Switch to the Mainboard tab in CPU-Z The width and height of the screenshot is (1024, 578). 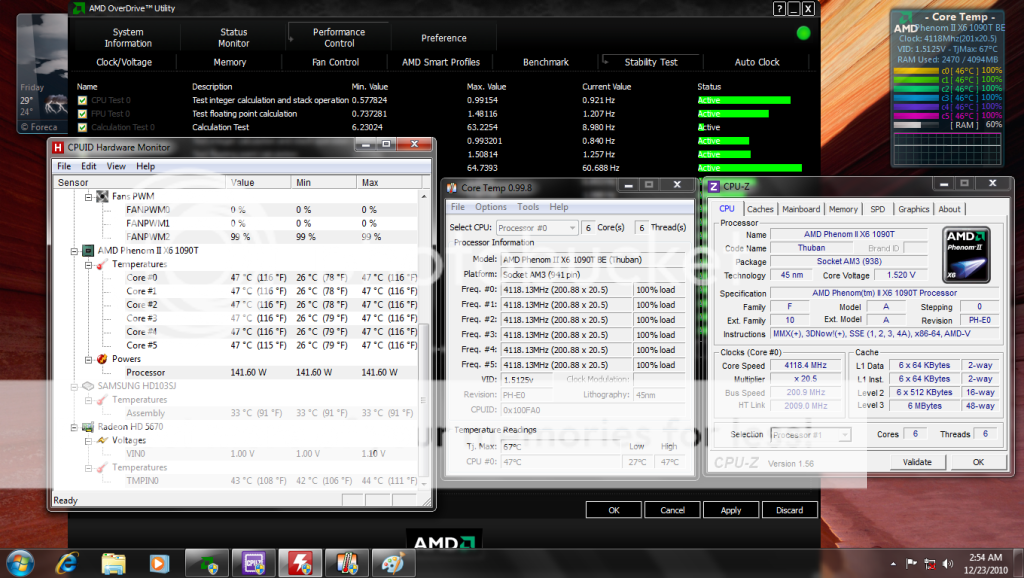[801, 209]
